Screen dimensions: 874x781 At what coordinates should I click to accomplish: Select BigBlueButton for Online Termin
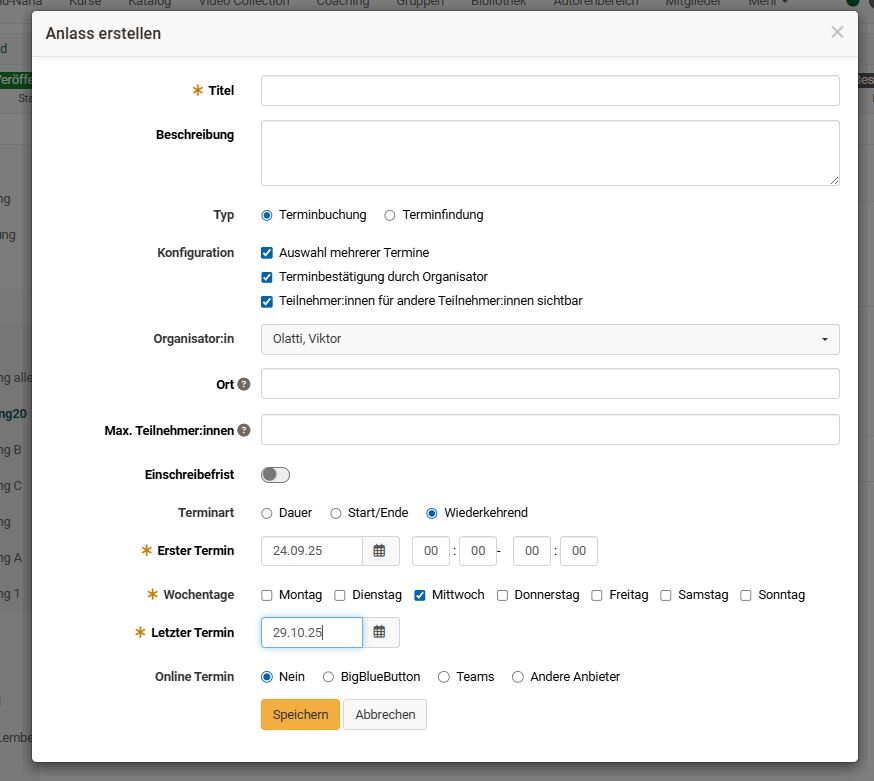tap(328, 677)
